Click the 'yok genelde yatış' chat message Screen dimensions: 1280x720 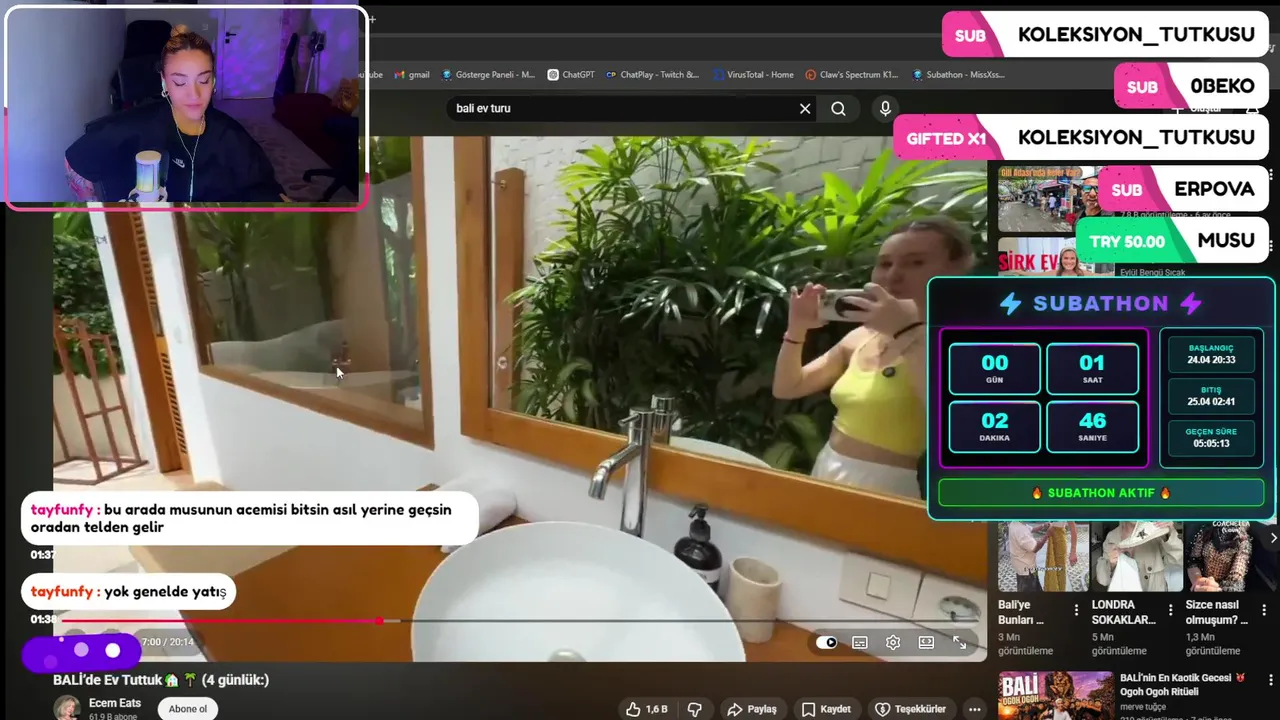point(128,592)
